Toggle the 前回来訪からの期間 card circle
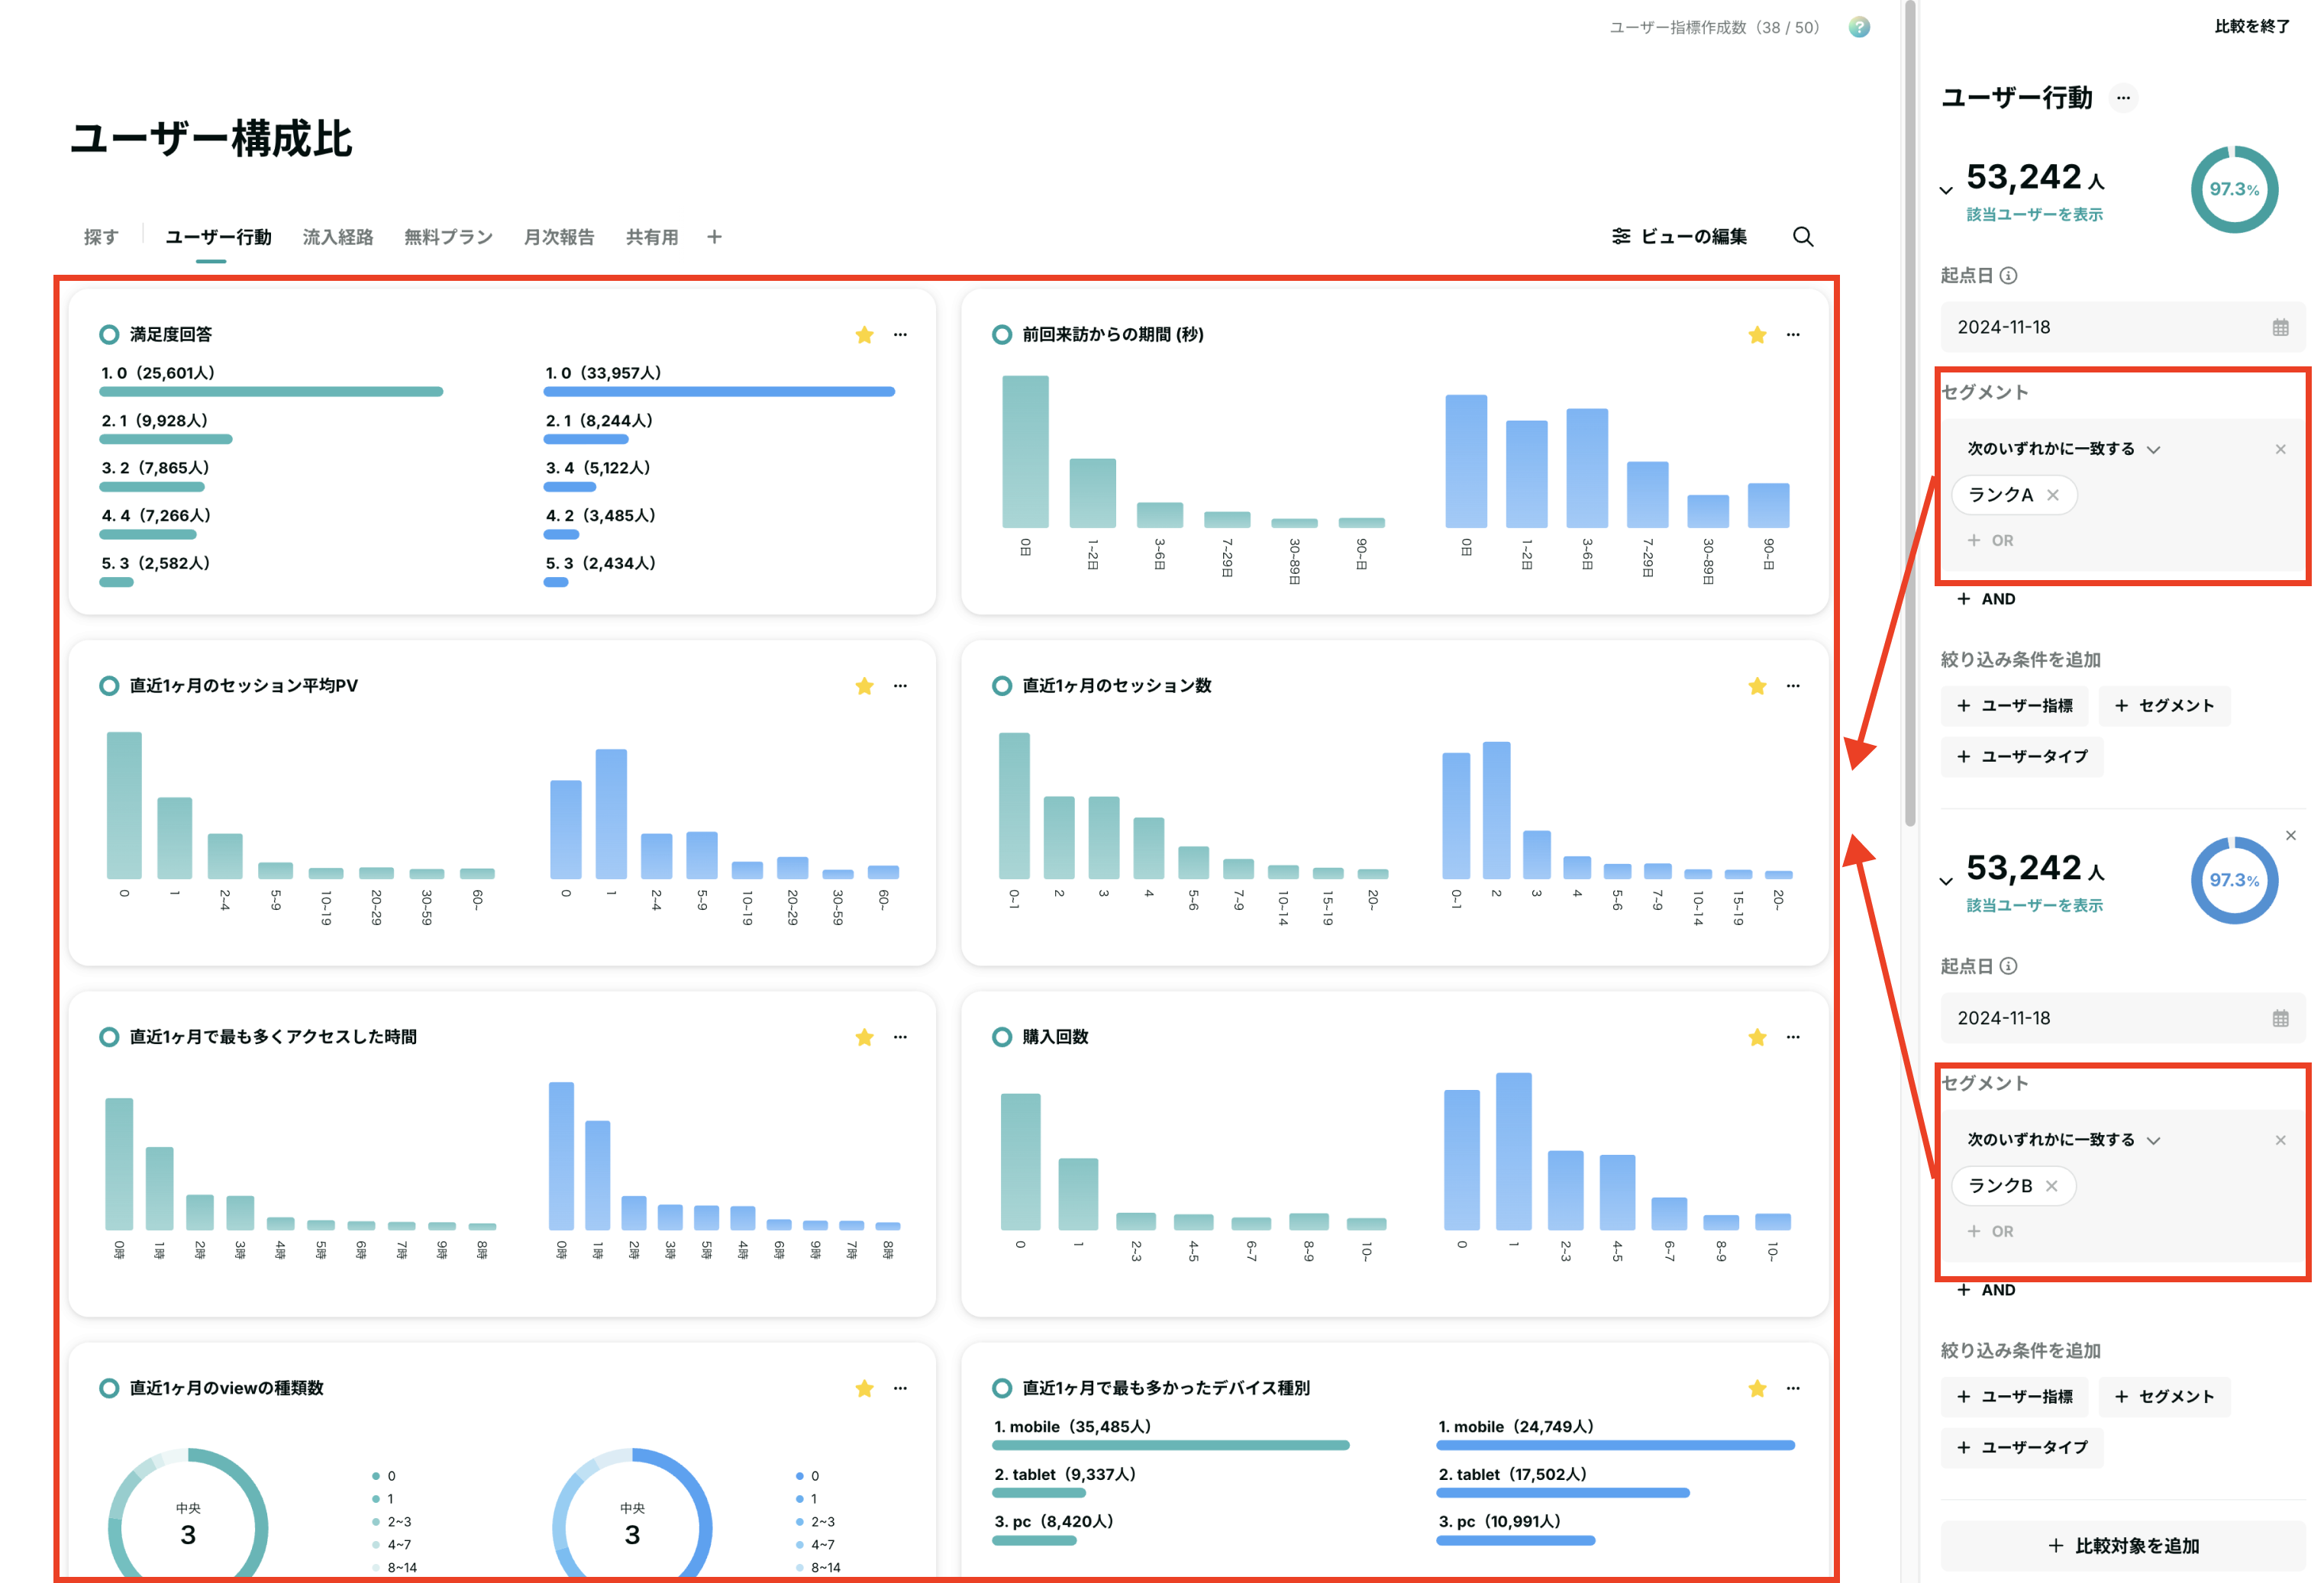 [1001, 335]
